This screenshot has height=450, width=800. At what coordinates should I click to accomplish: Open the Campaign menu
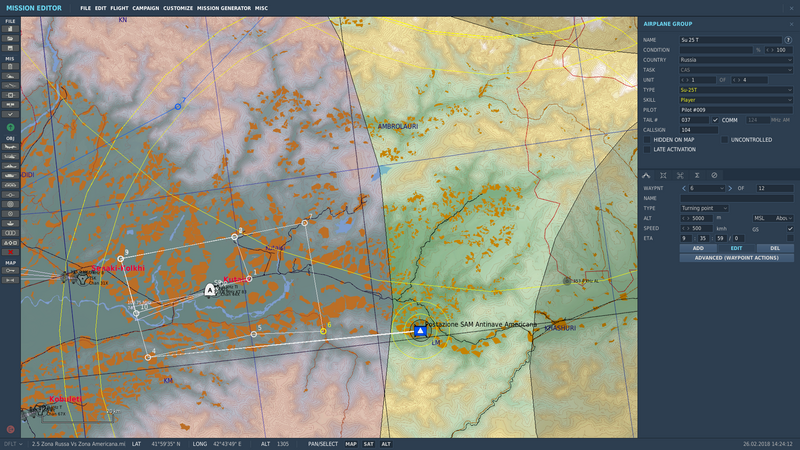(x=145, y=8)
